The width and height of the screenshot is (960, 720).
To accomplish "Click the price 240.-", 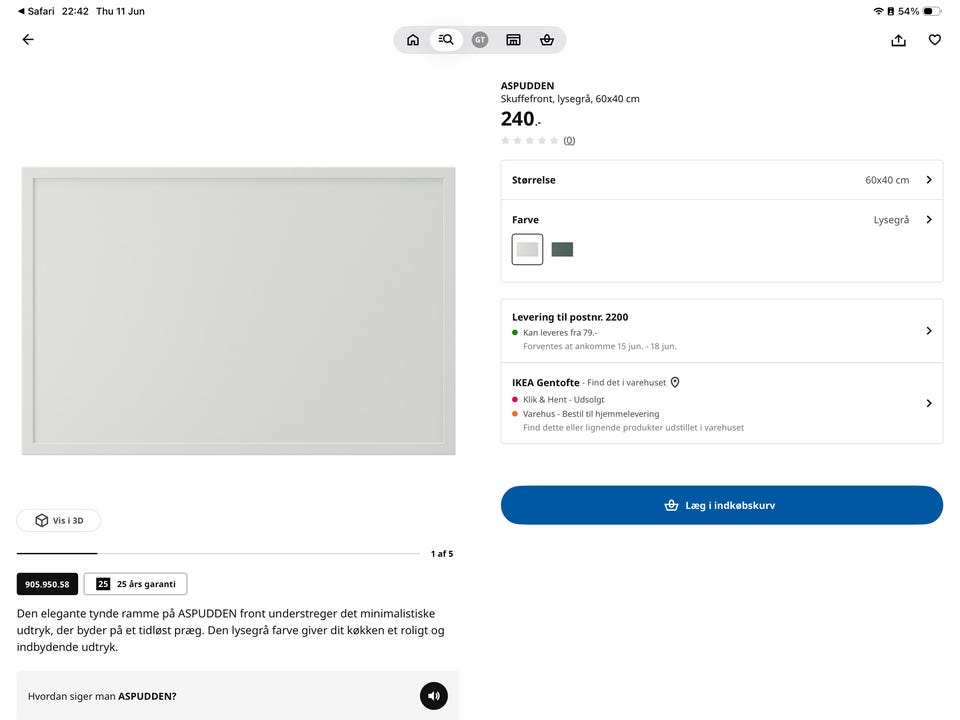I will (x=521, y=119).
